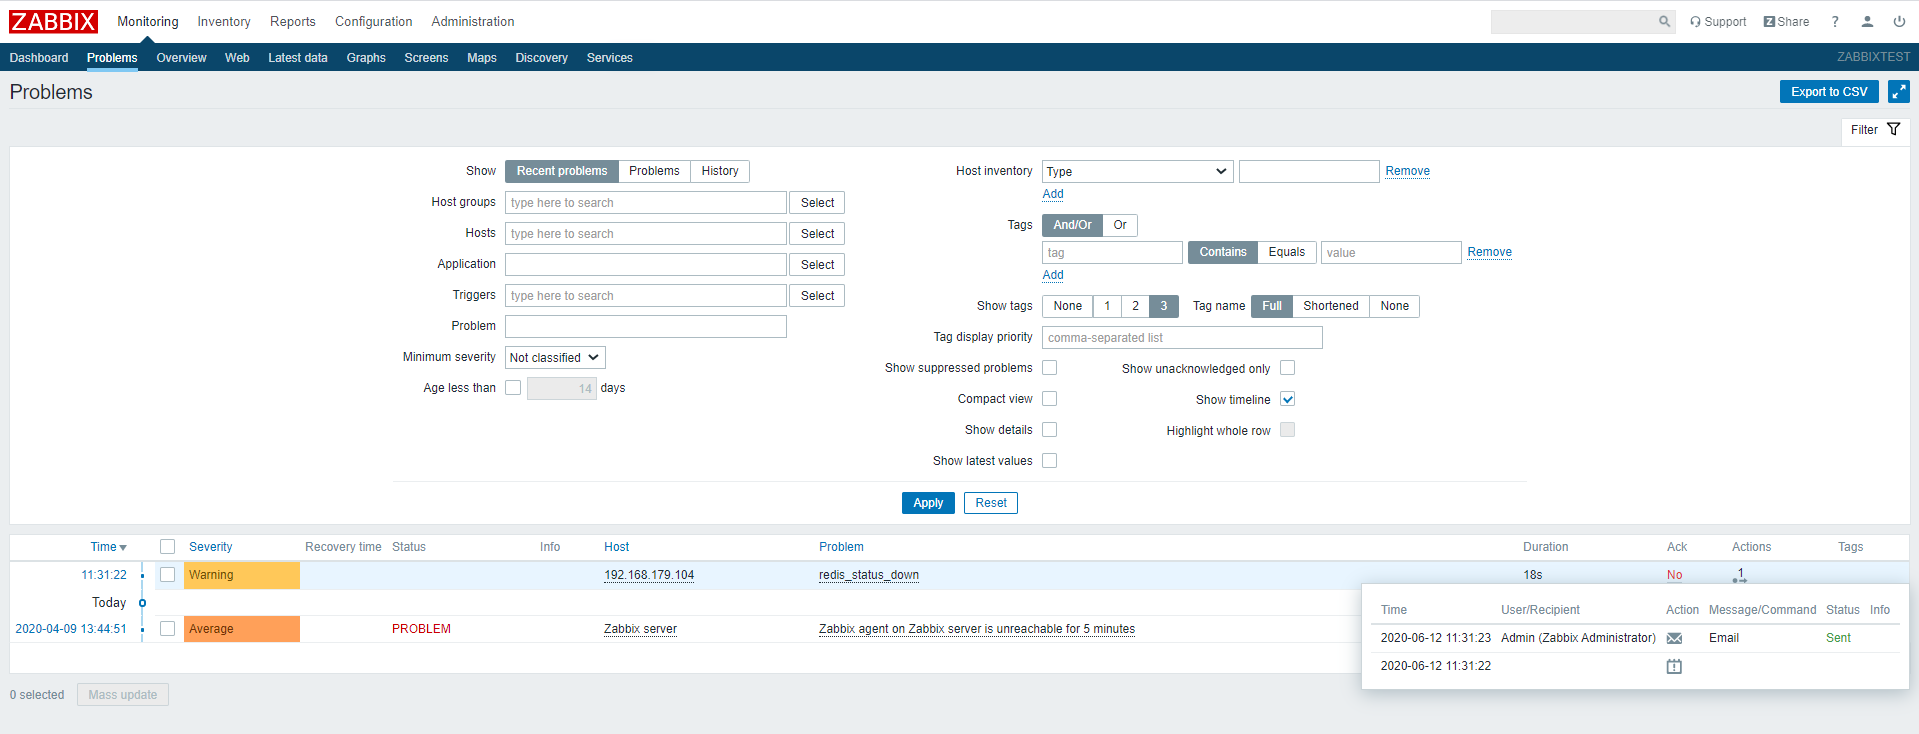Open Support via headset icon
This screenshot has width=1919, height=734.
pyautogui.click(x=1717, y=22)
